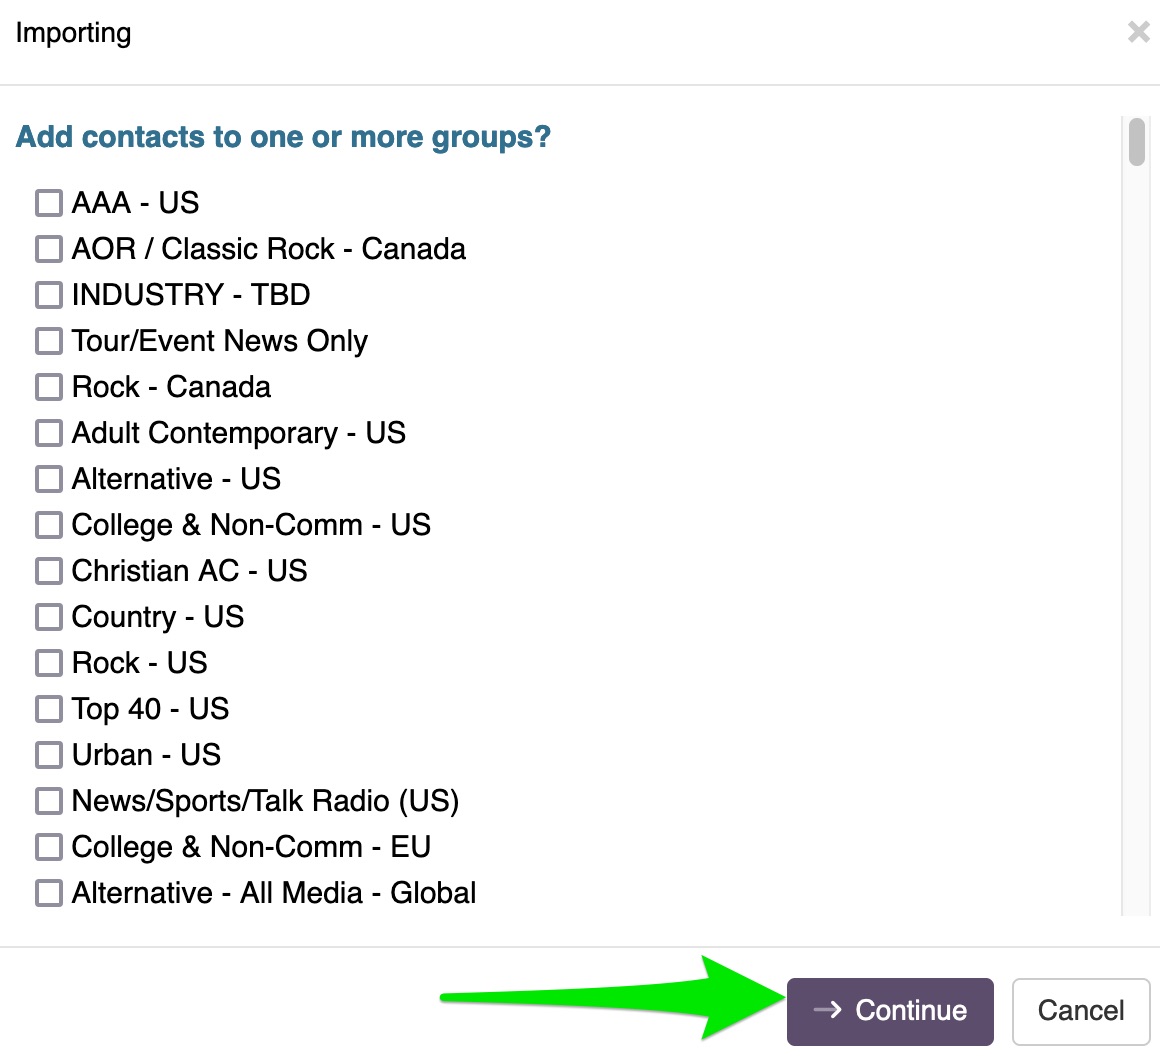Image resolution: width=1160 pixels, height=1064 pixels.
Task: Click the Continue button
Action: (890, 1011)
